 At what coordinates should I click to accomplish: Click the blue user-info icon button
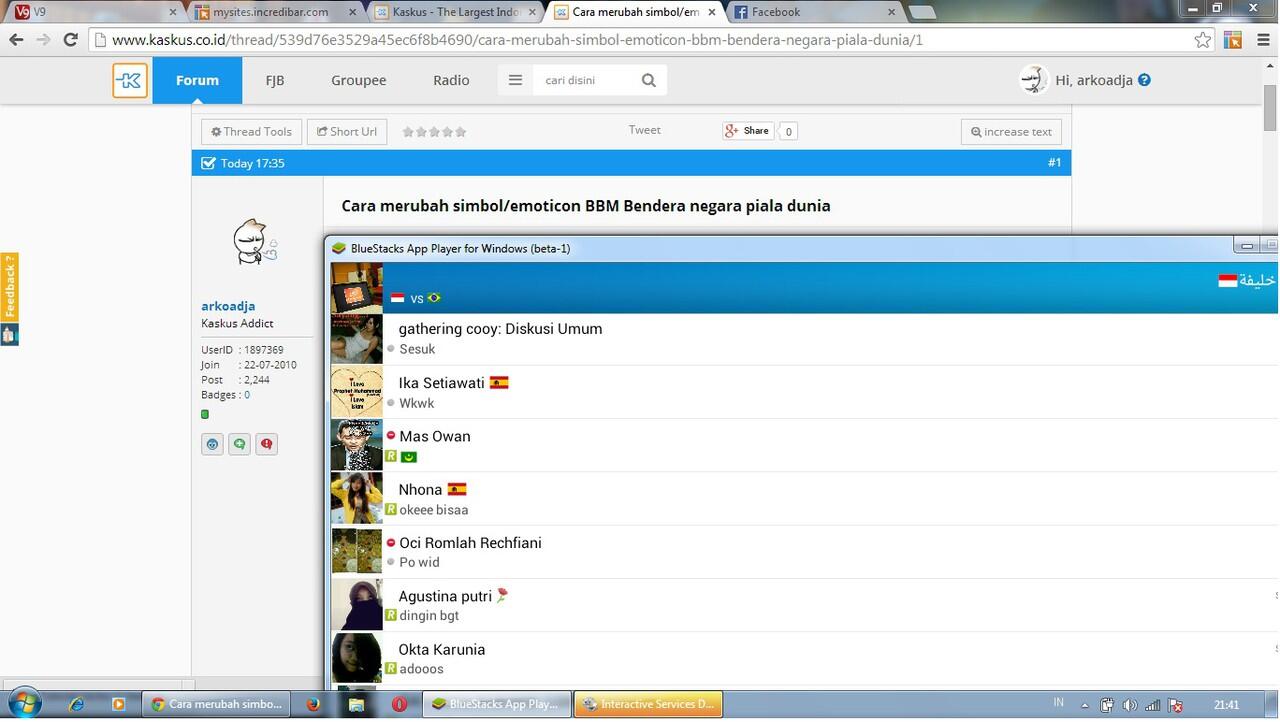[212, 444]
